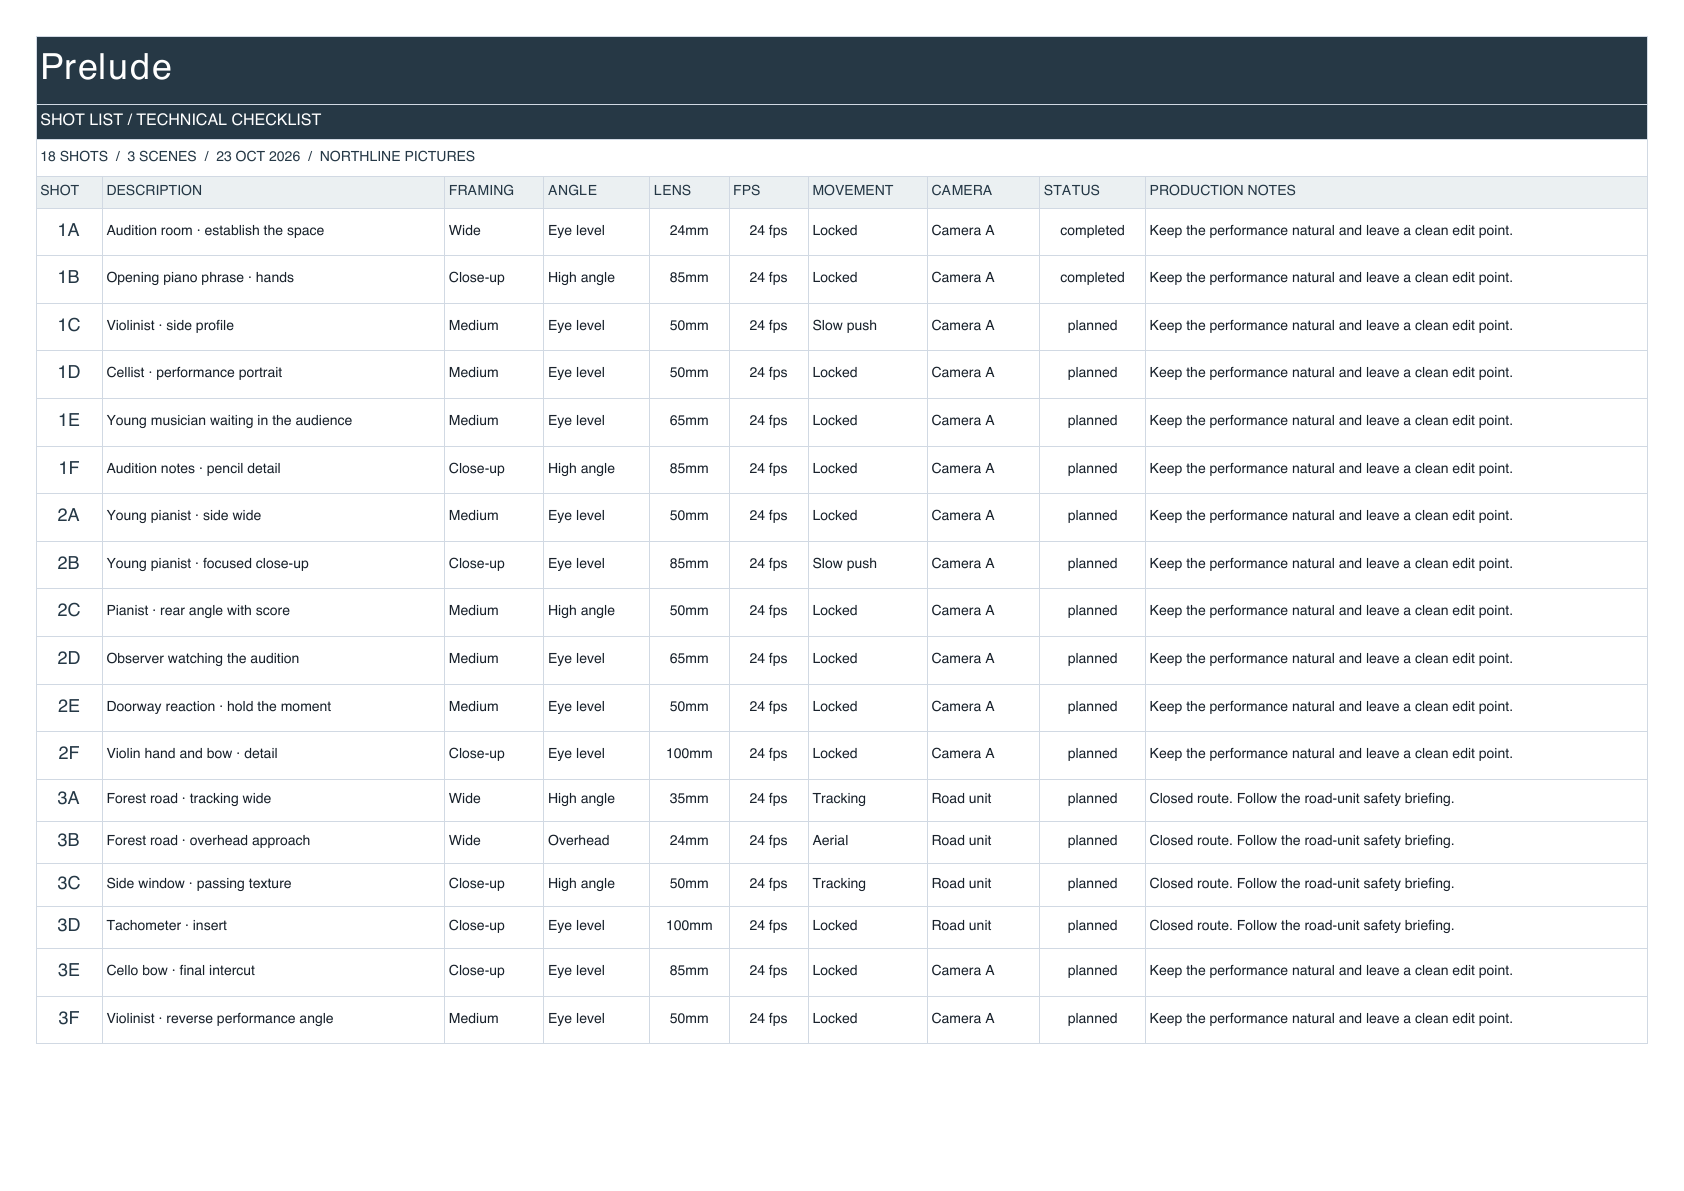1684x1191 pixels.
Task: Select 'Opening piano phrase · hands' description
Action: click(200, 278)
